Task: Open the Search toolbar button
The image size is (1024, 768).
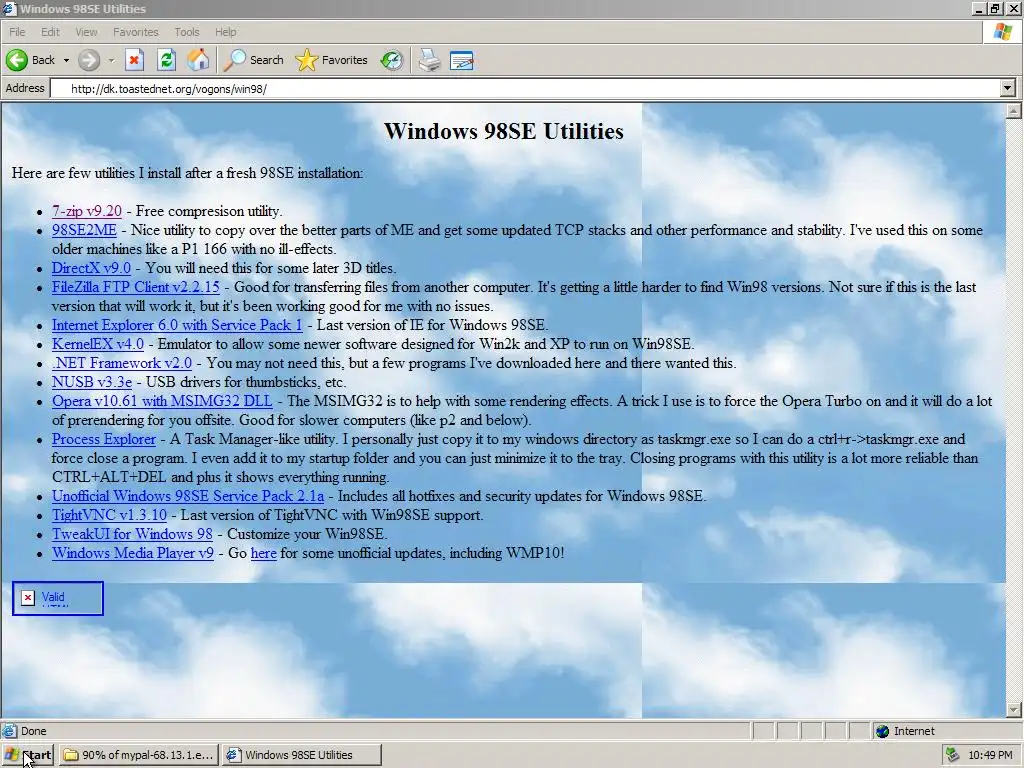Action: click(x=253, y=60)
